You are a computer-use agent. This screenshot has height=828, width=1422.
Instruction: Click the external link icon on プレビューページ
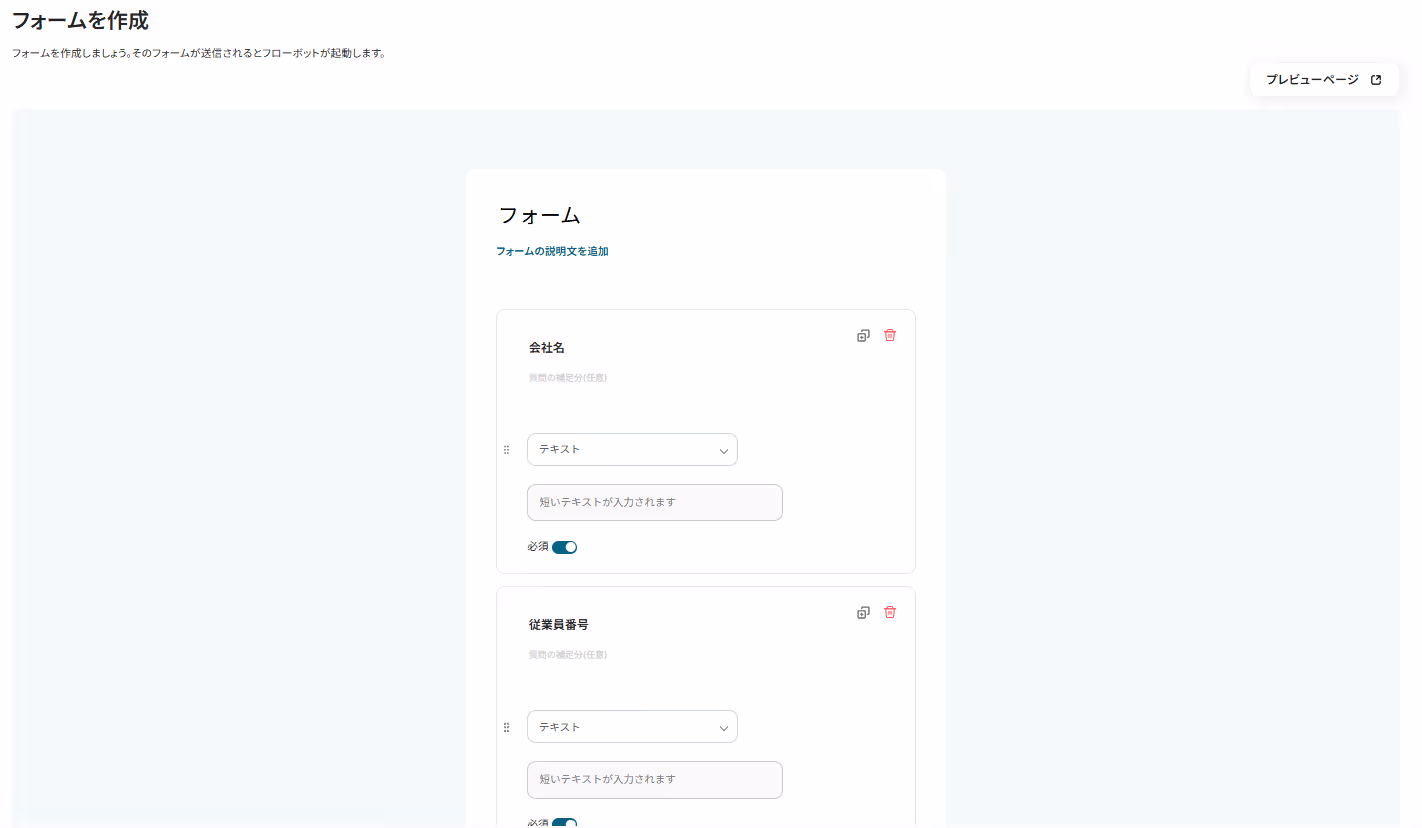pos(1376,80)
